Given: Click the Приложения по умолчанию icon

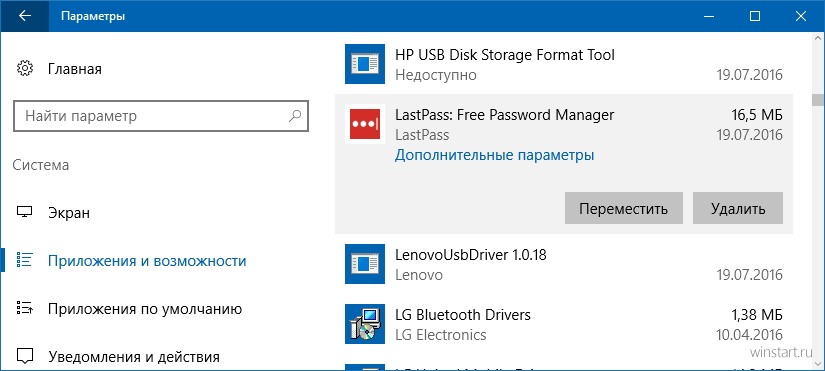Looking at the screenshot, I should pos(25,308).
